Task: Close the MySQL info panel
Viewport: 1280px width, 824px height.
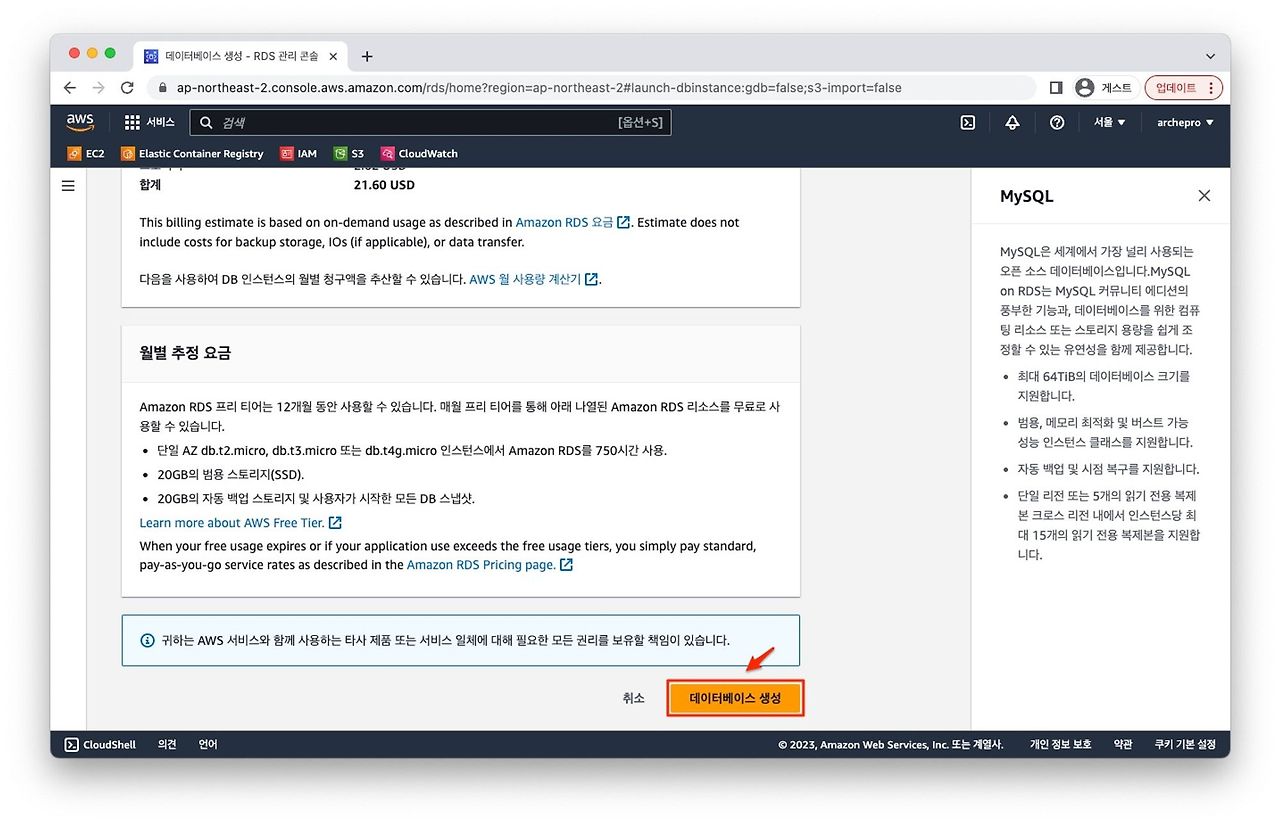Action: 1204,196
